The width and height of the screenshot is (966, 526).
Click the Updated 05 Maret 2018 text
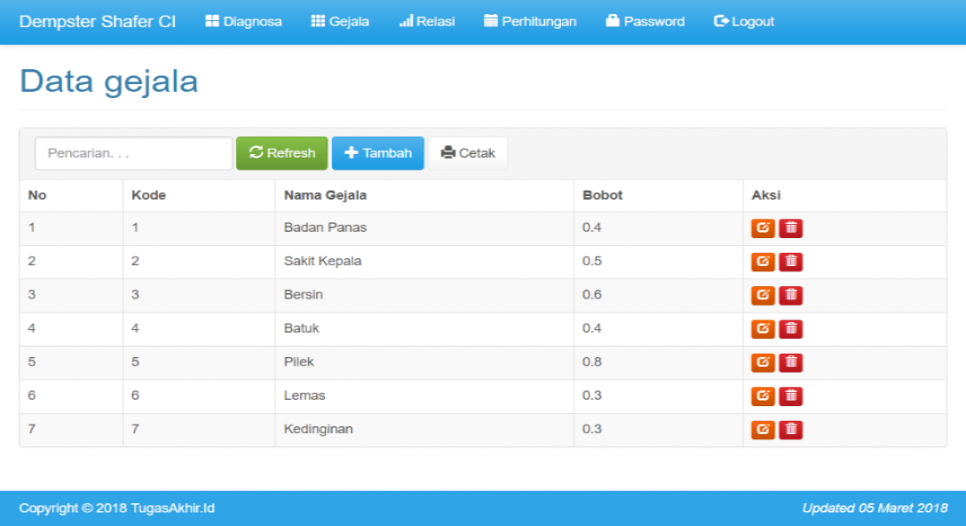pyautogui.click(x=875, y=508)
